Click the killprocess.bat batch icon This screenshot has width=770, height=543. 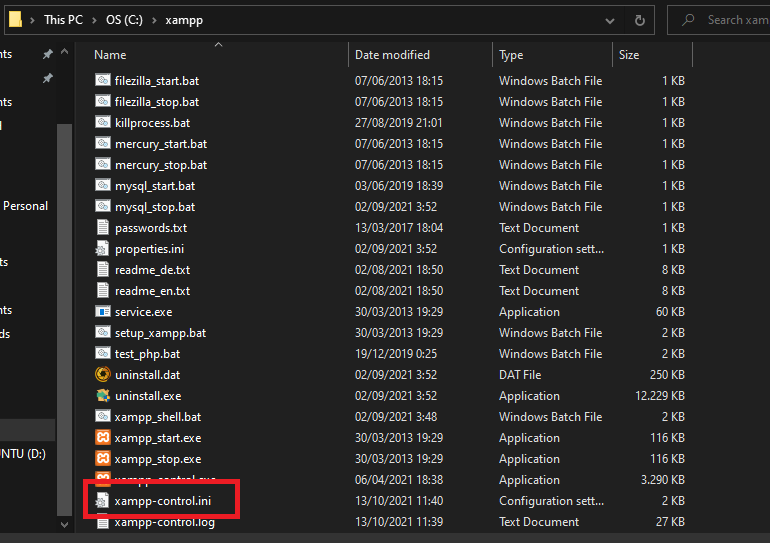pos(102,123)
